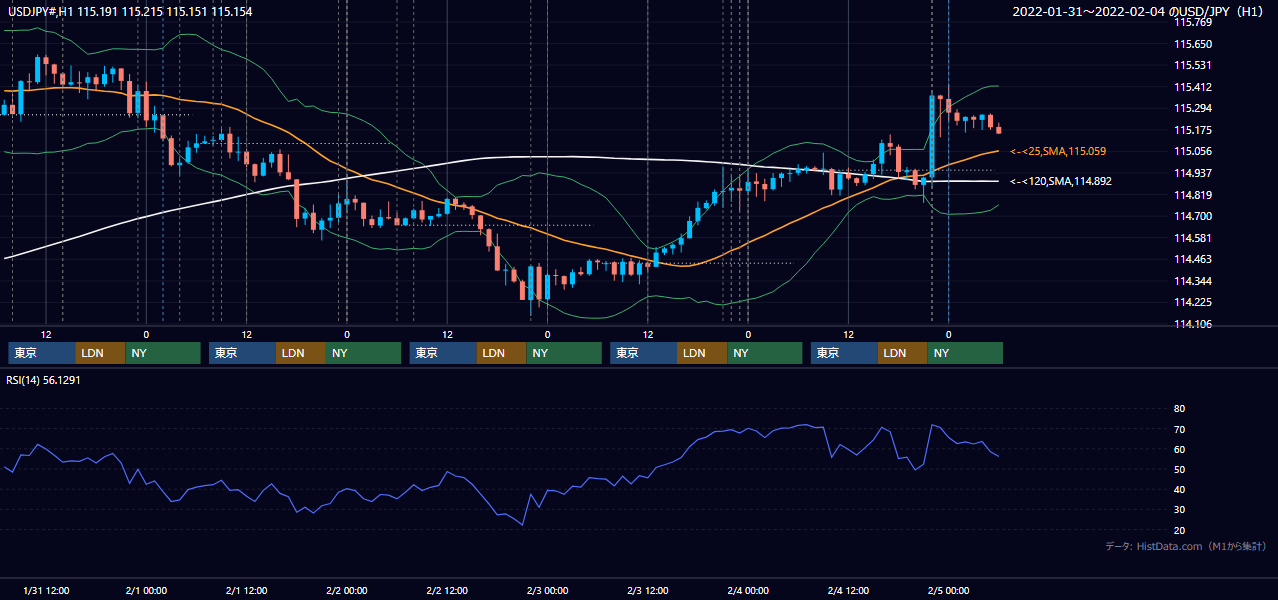Click price axis value 115.650
Image resolution: width=1278 pixels, height=600 pixels.
[1192, 44]
